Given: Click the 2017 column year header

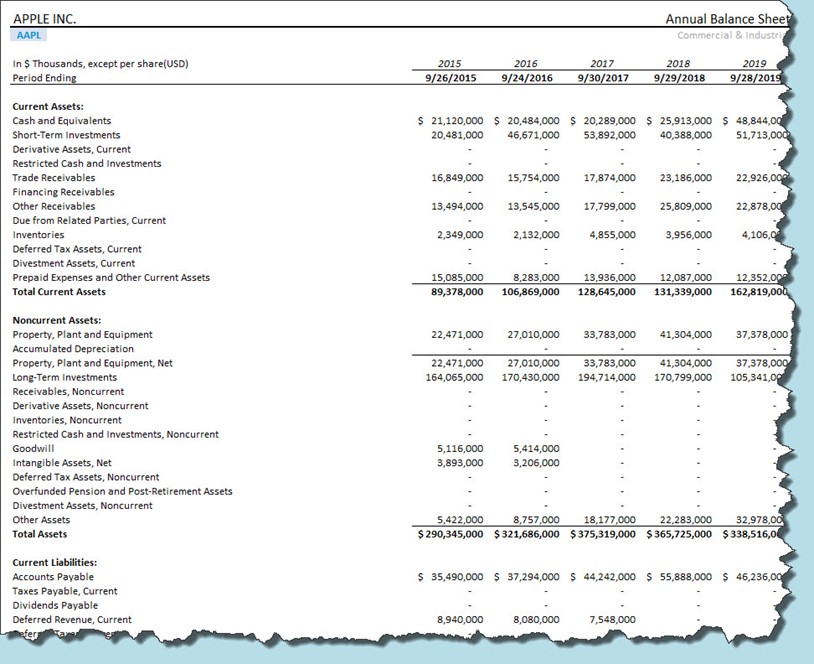Looking at the screenshot, I should [602, 64].
